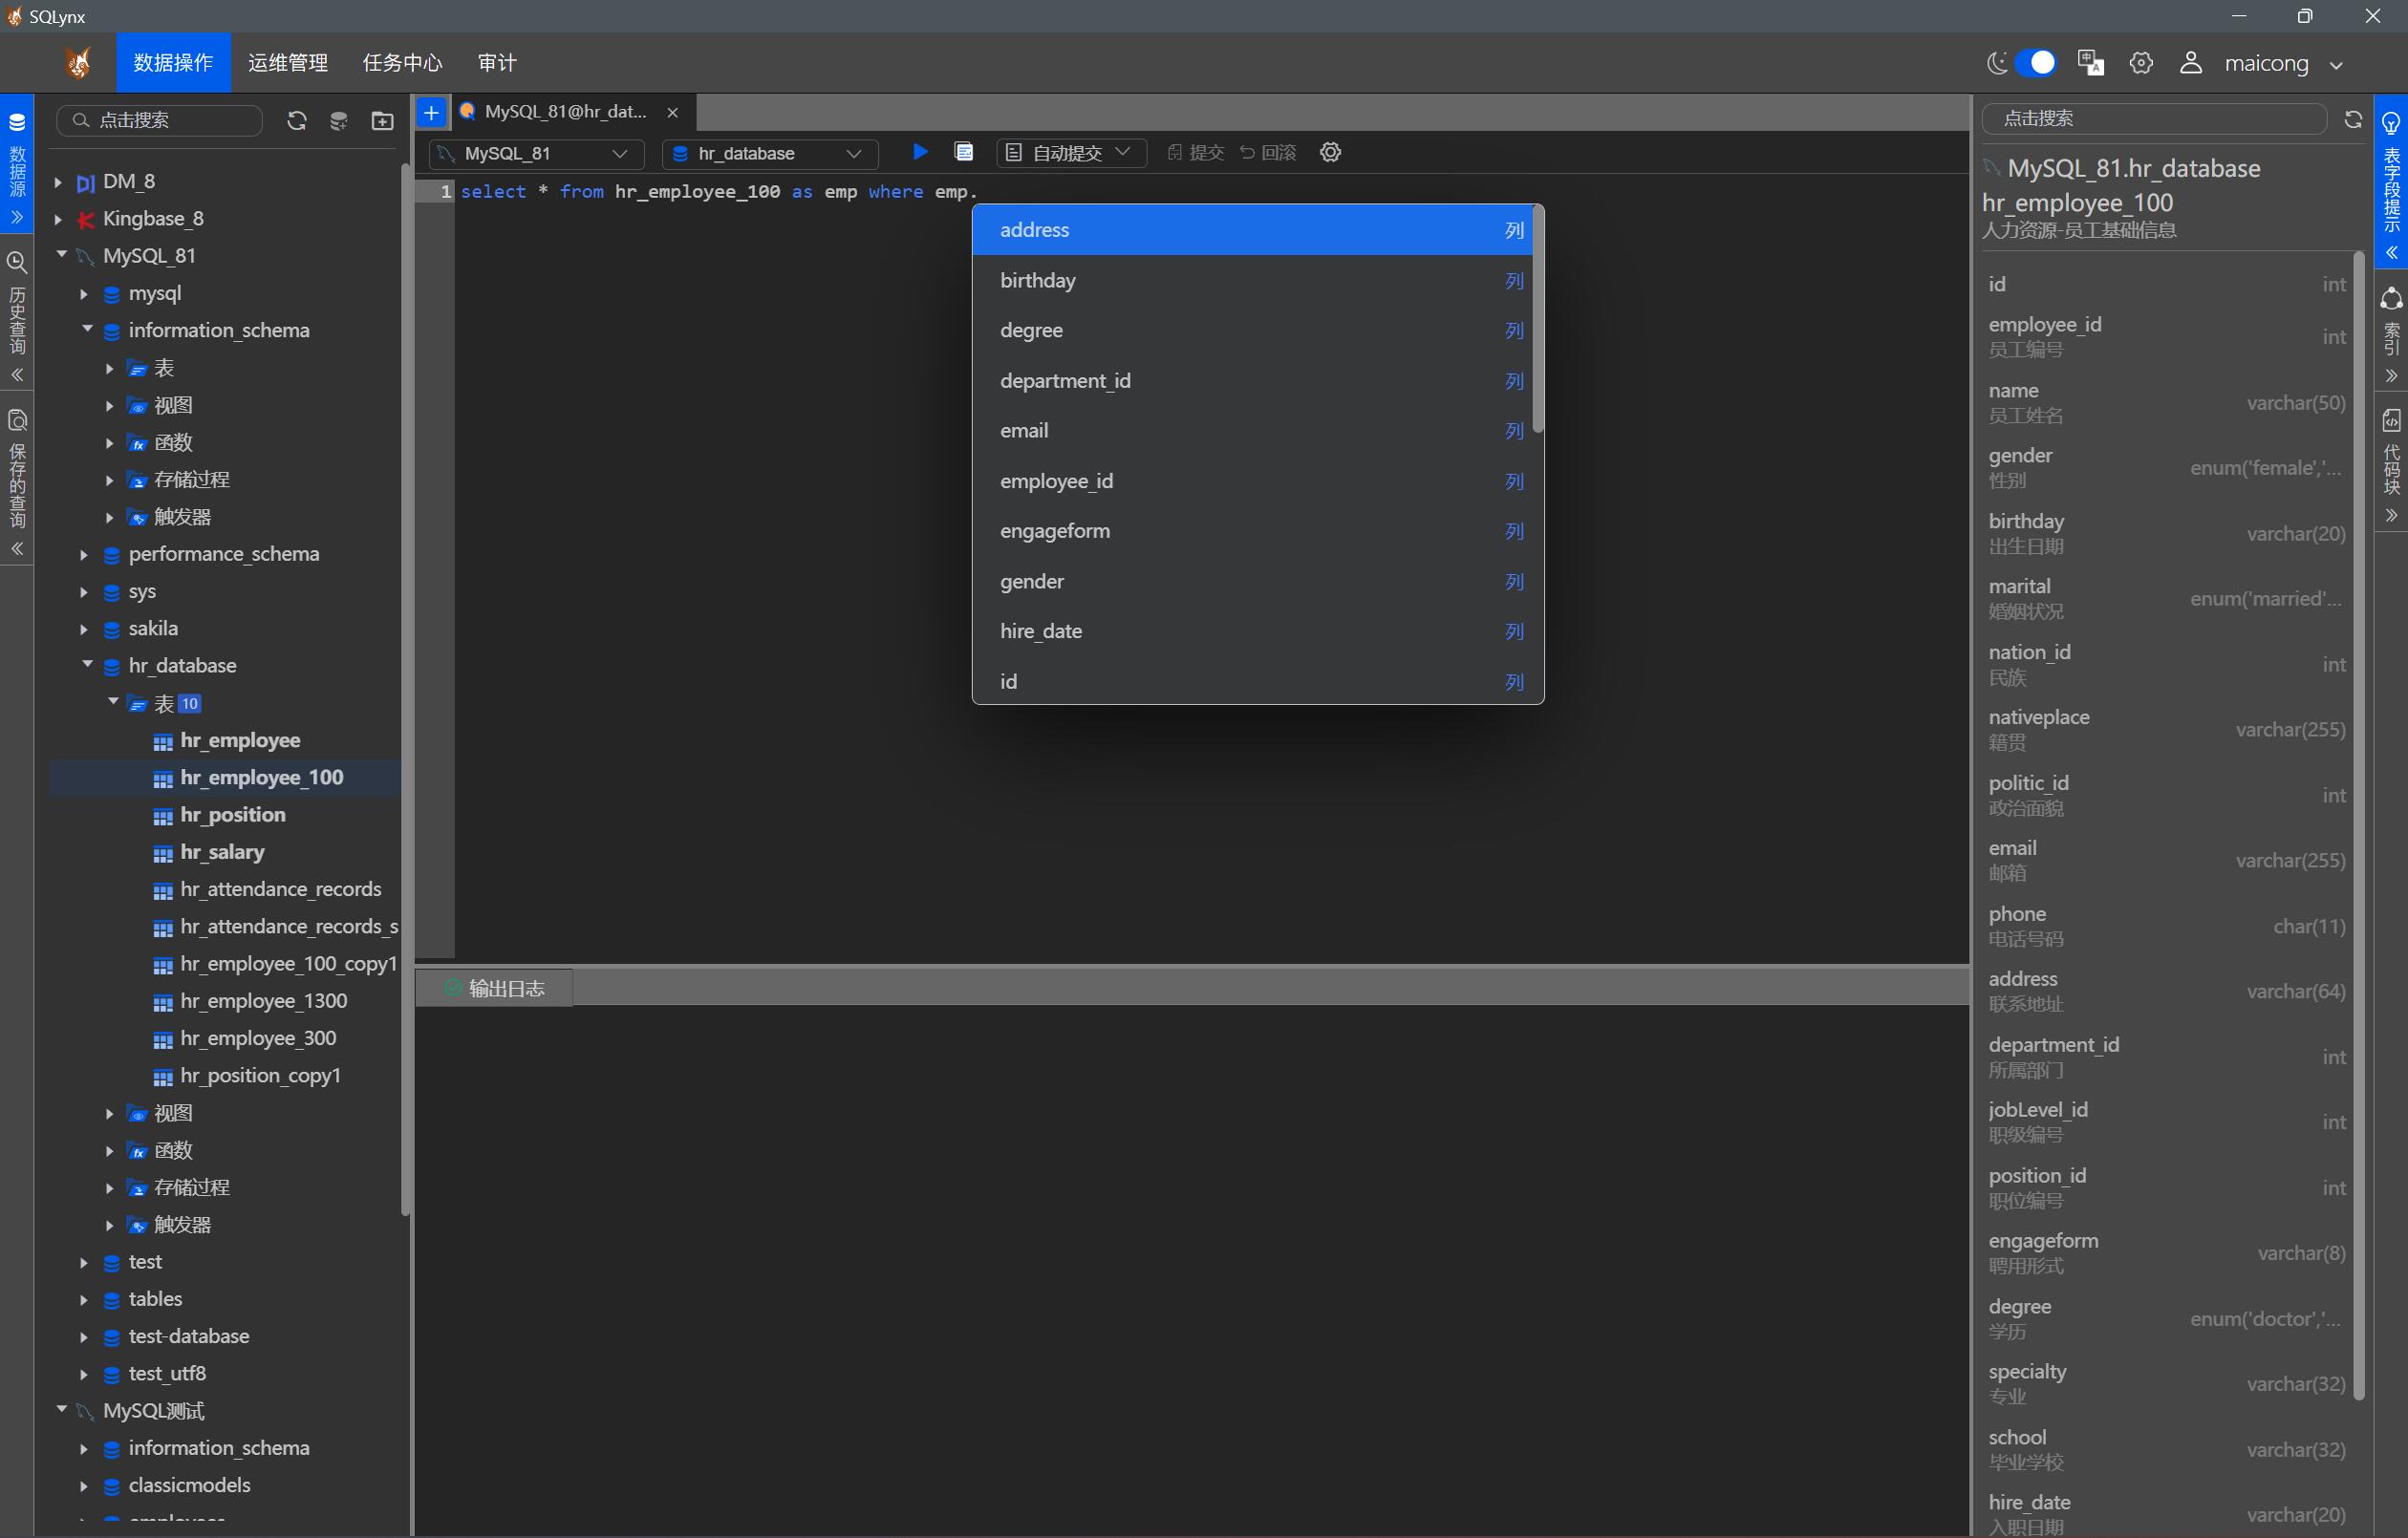Screen dimensions: 2408x1538
Task: Click the 提交 commit button
Action: 1196,152
